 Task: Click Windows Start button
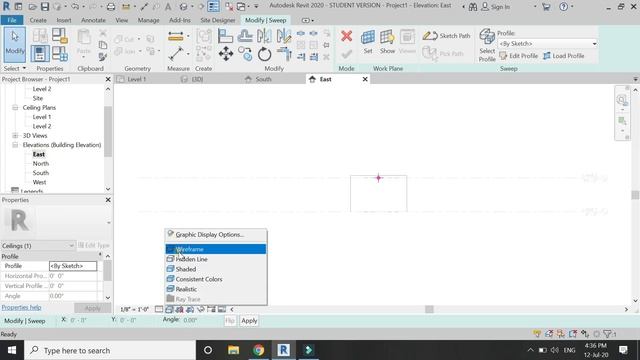click(12, 350)
